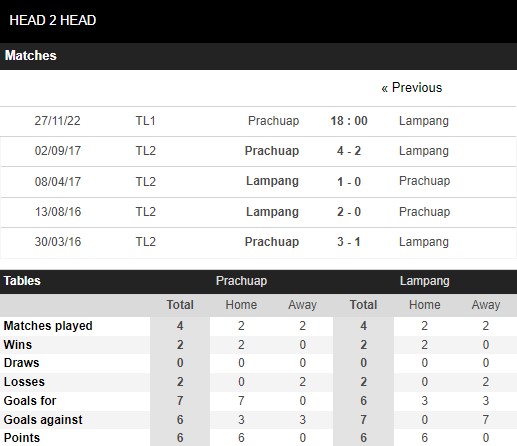This screenshot has height=446, width=517.
Task: Open the 3 - 1 match score
Action: (349, 242)
